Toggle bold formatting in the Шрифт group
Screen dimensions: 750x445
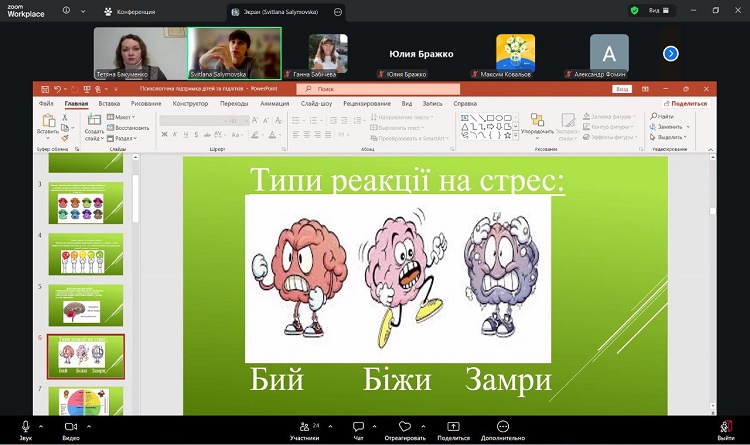click(163, 133)
